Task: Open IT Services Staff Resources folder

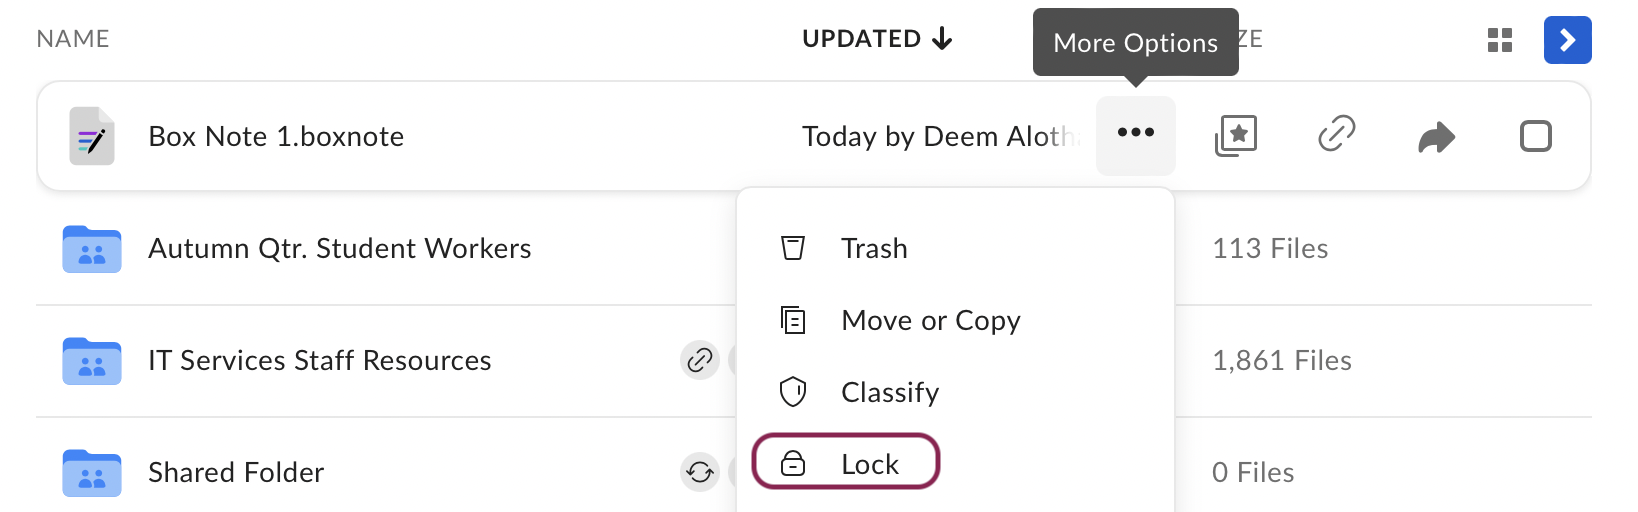Action: [320, 360]
